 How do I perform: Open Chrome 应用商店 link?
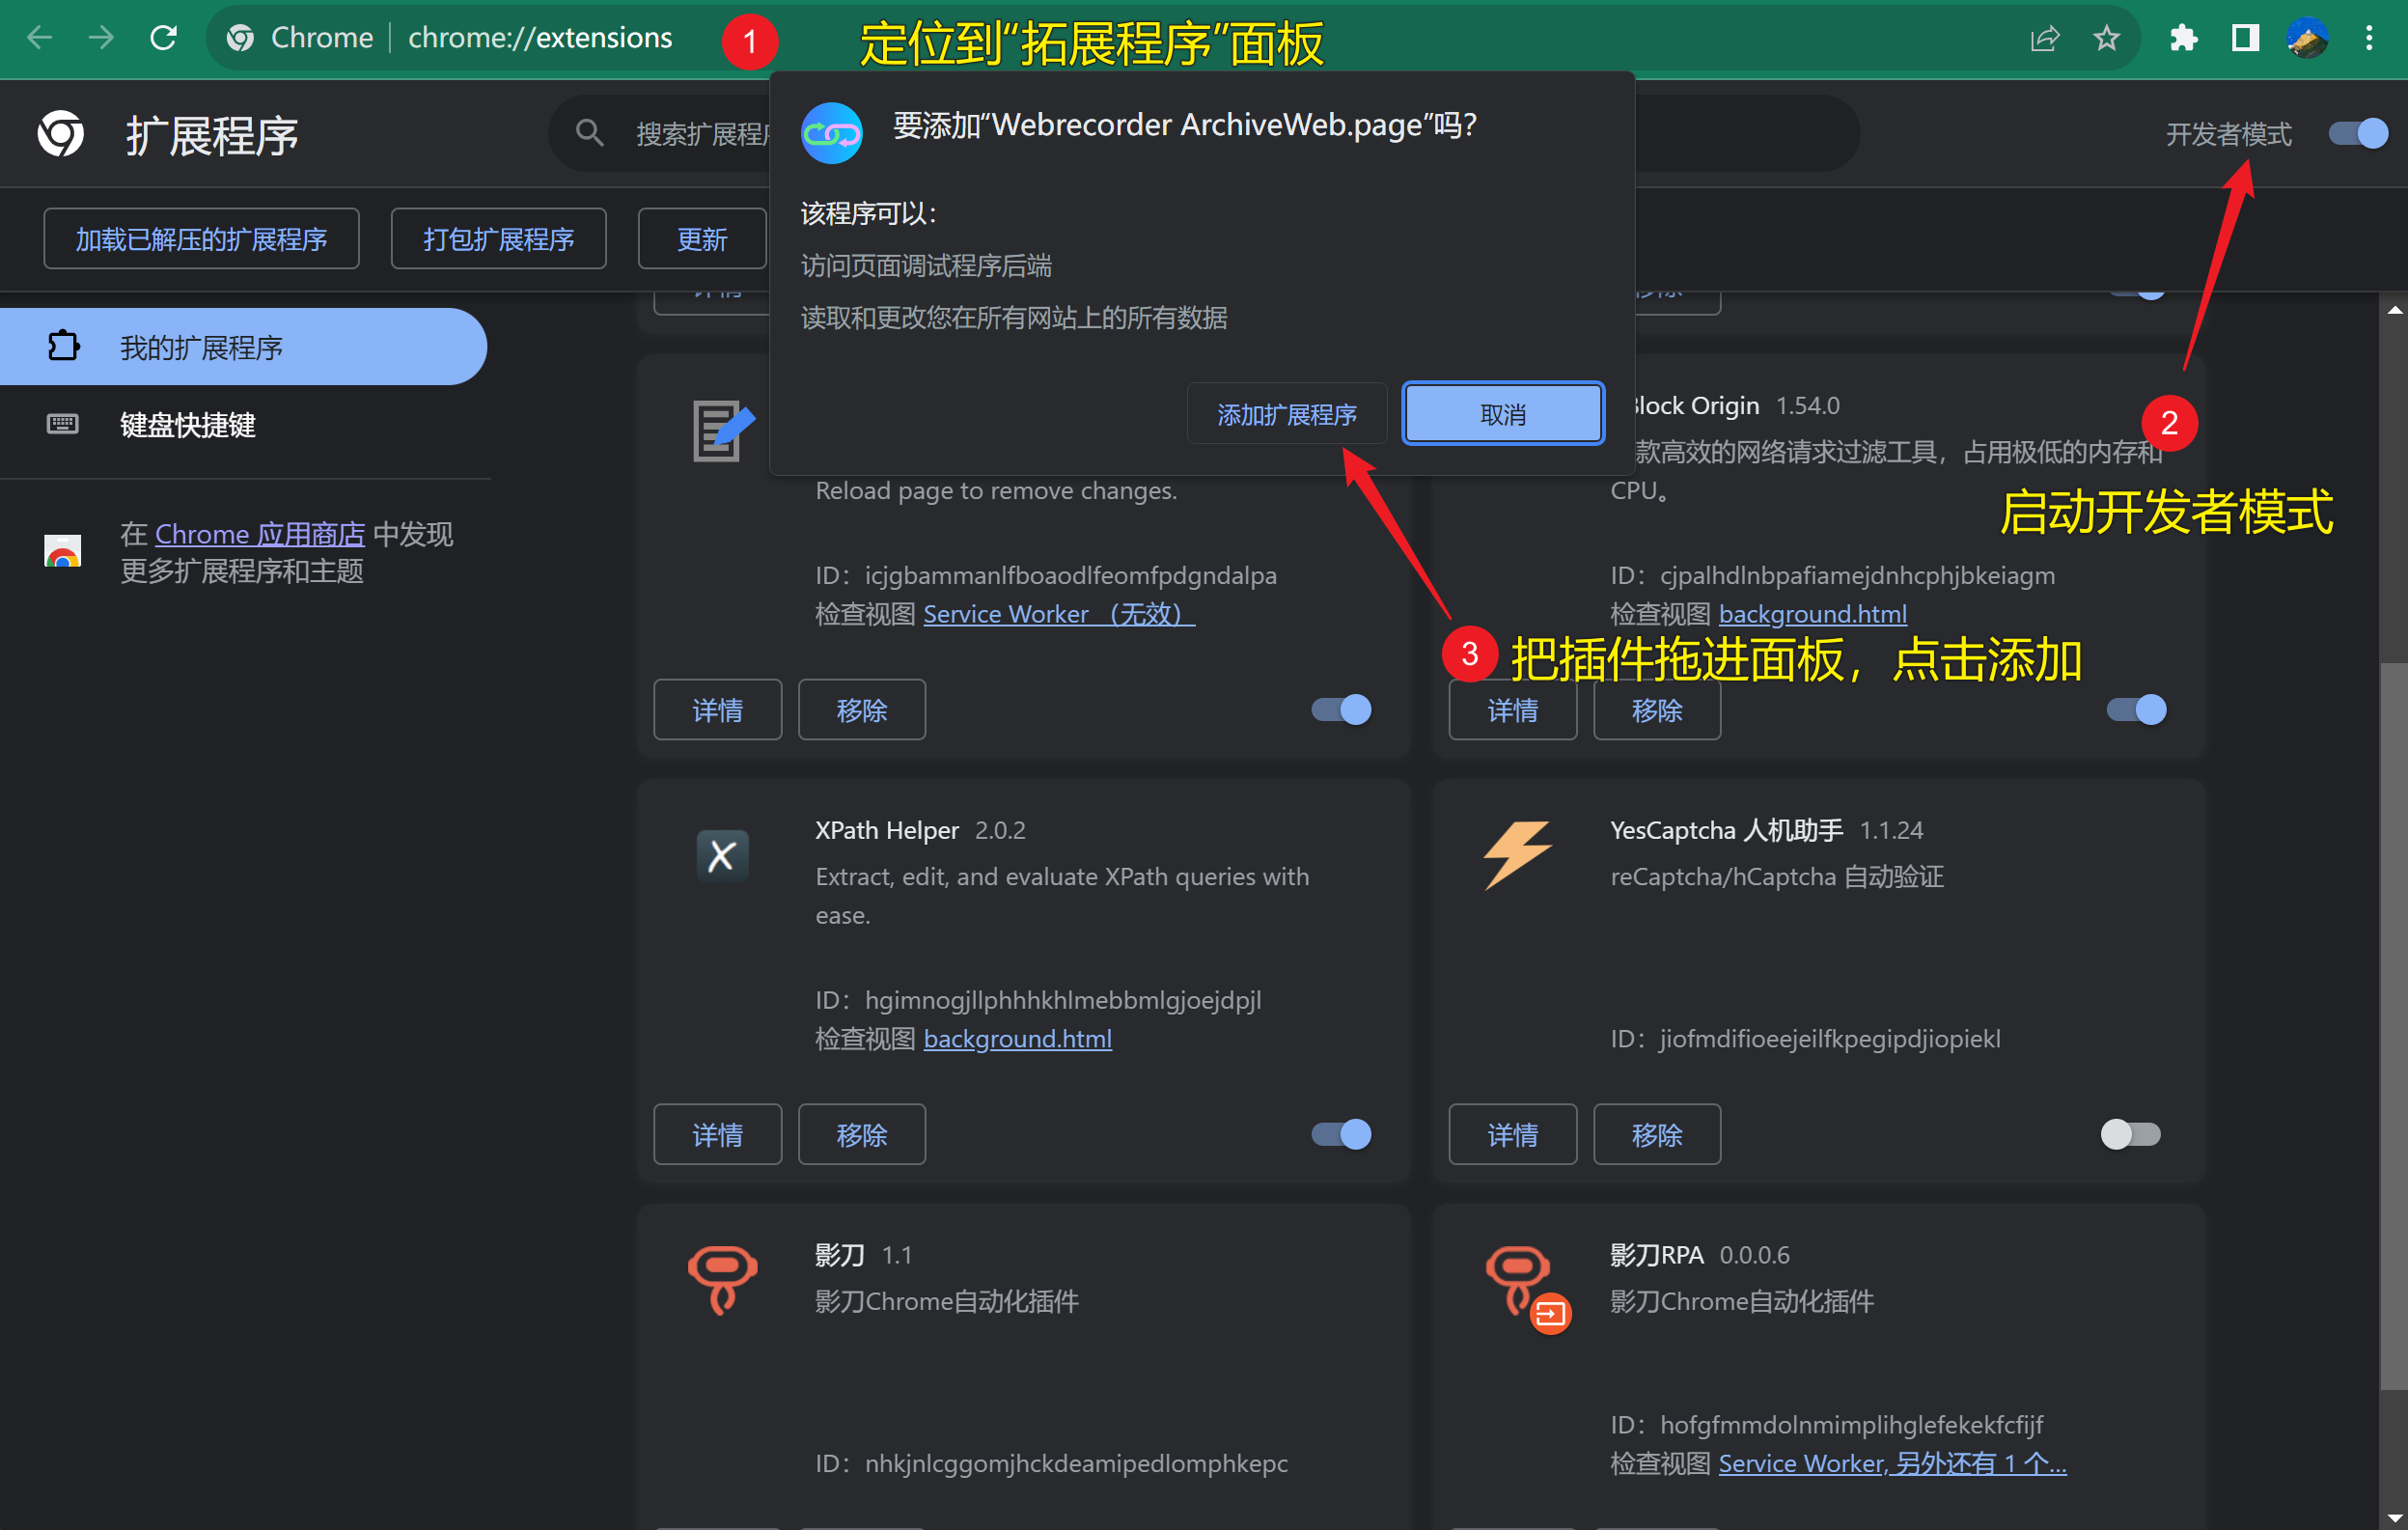[x=260, y=534]
